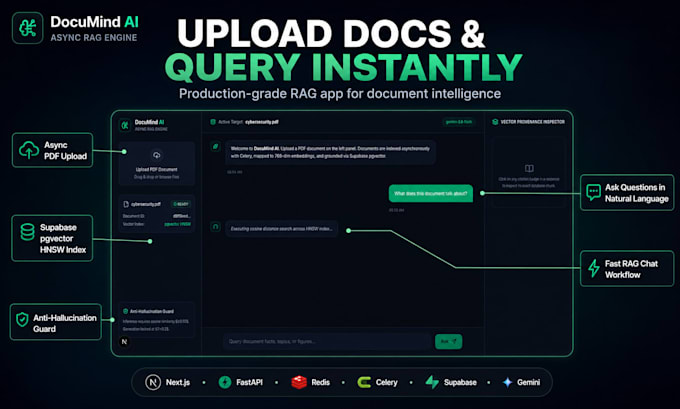Click the large DocuMind AI logo icon
Screen dimensions: 680x409
(x=28, y=28)
